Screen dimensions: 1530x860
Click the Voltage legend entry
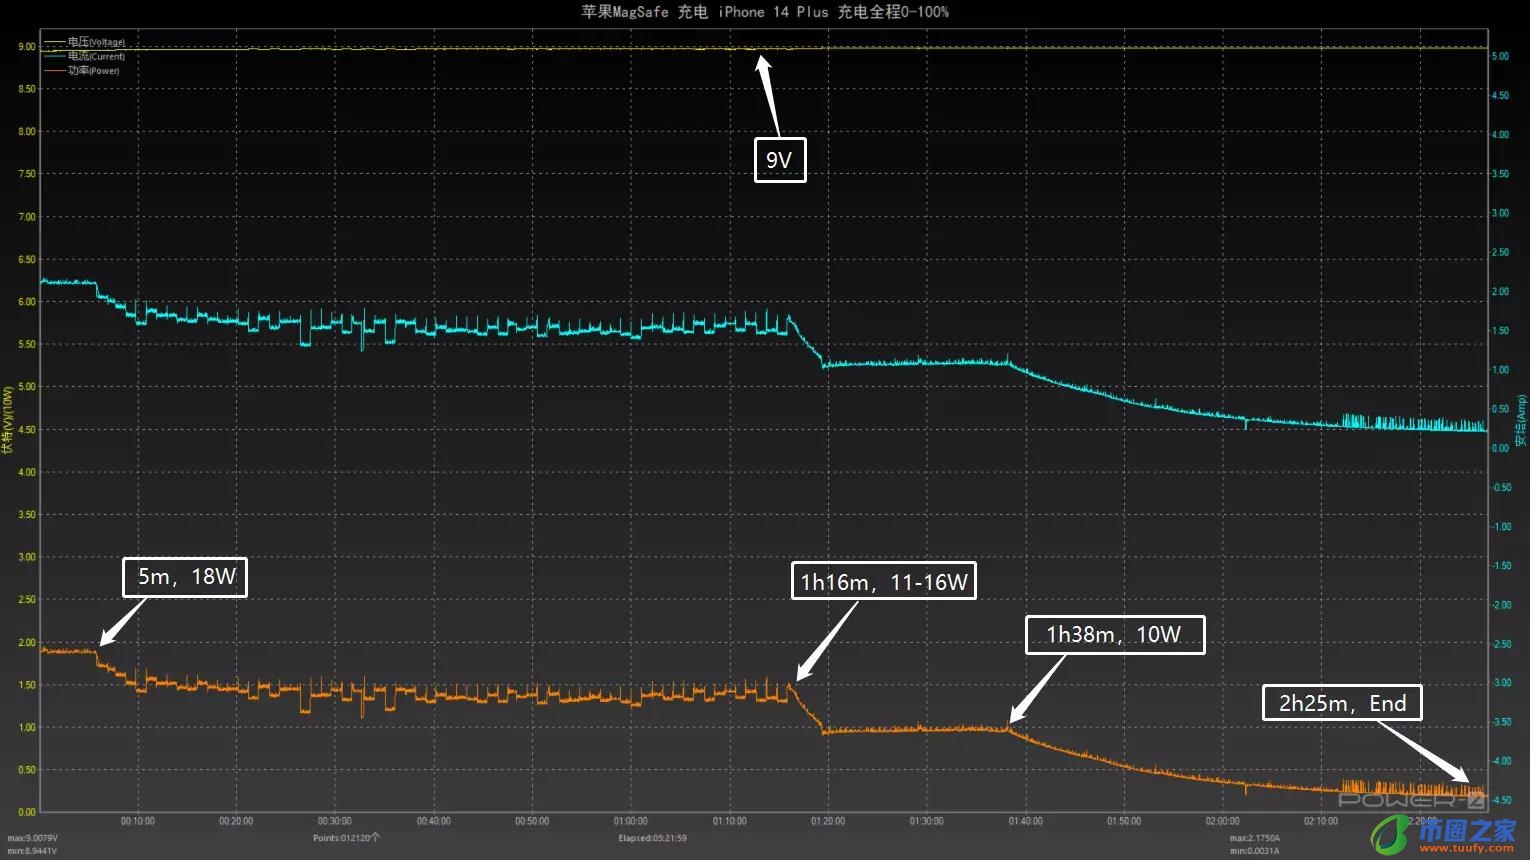(96, 42)
